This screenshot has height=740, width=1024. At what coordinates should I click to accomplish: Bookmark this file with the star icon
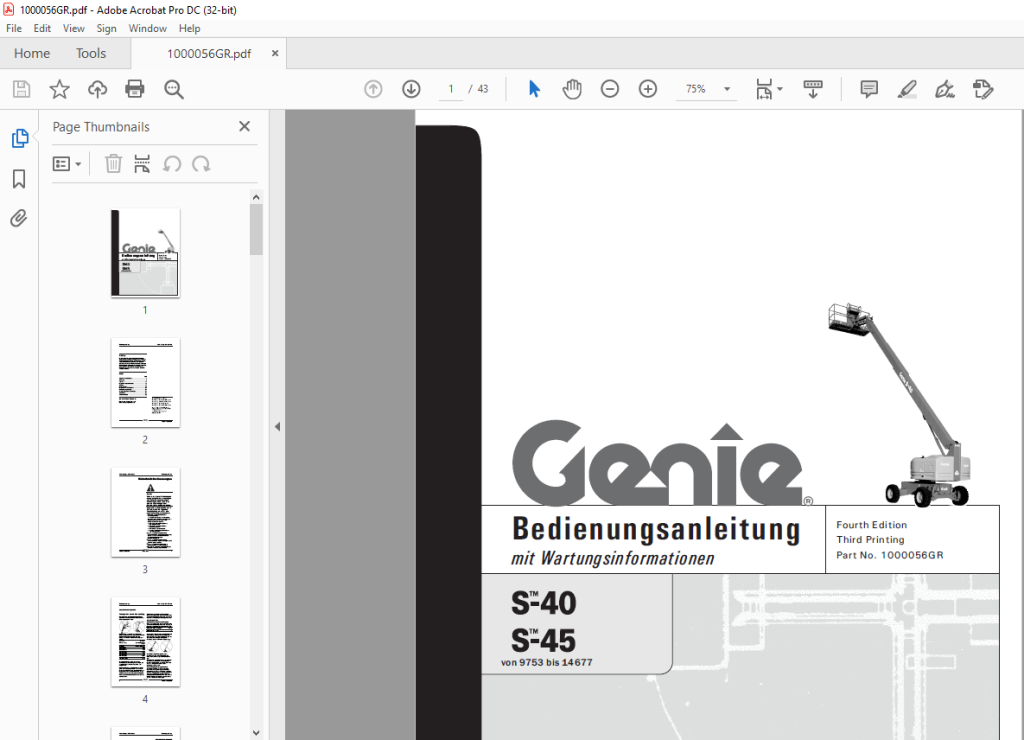tap(59, 89)
